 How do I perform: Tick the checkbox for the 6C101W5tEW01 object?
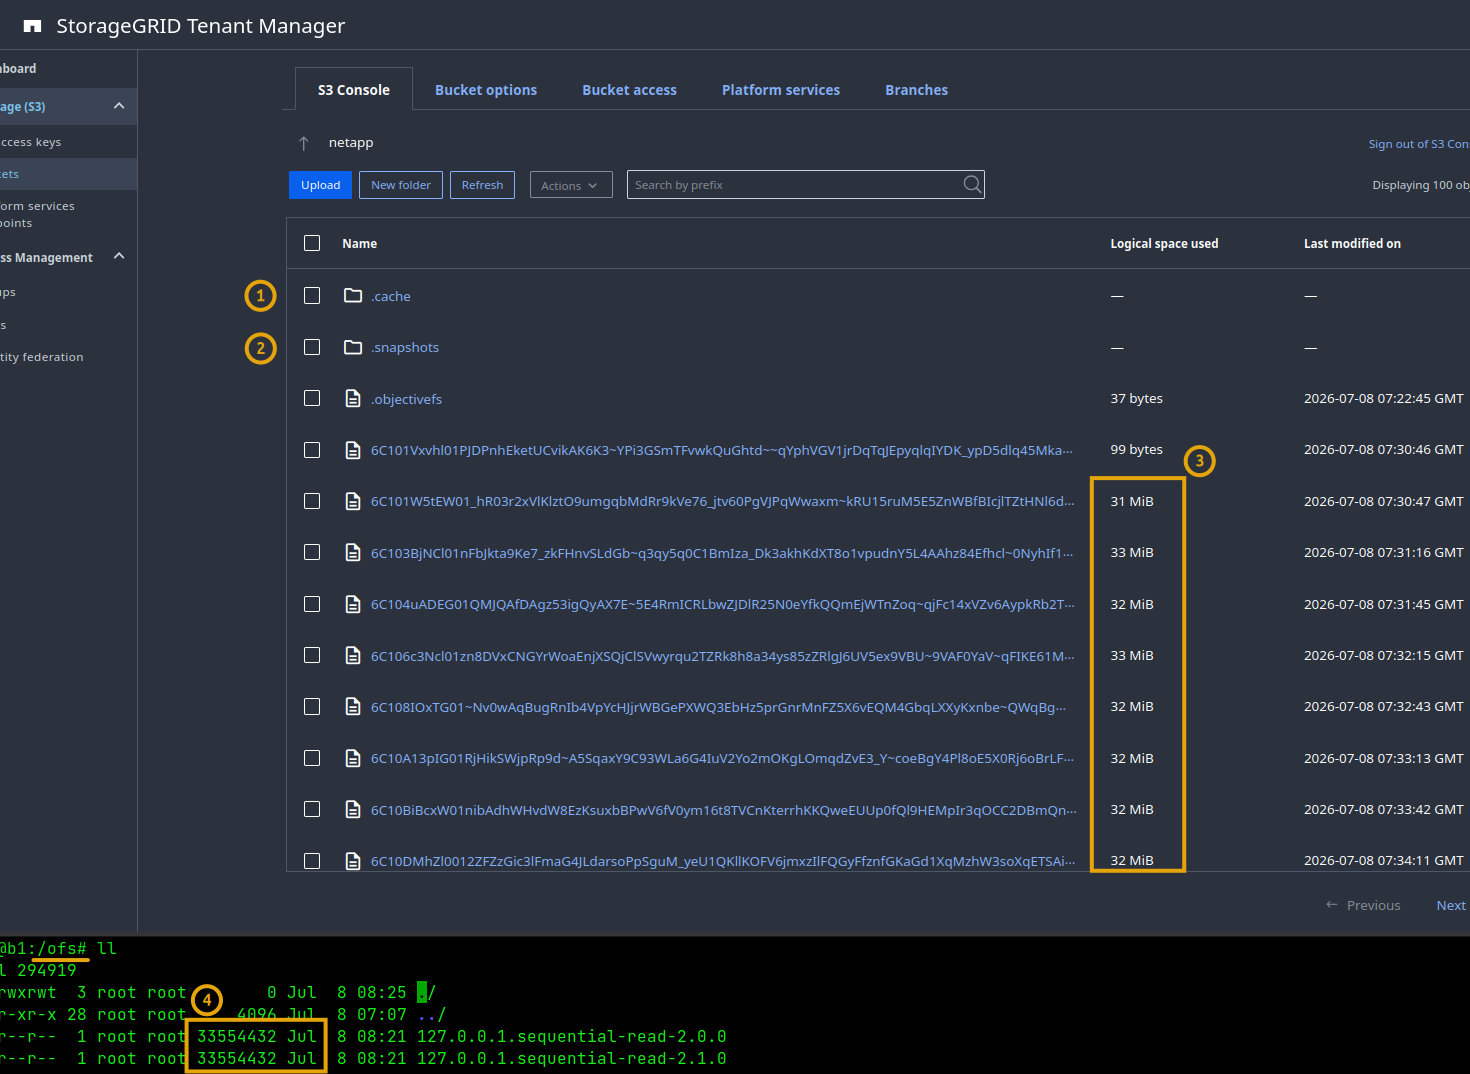(312, 501)
